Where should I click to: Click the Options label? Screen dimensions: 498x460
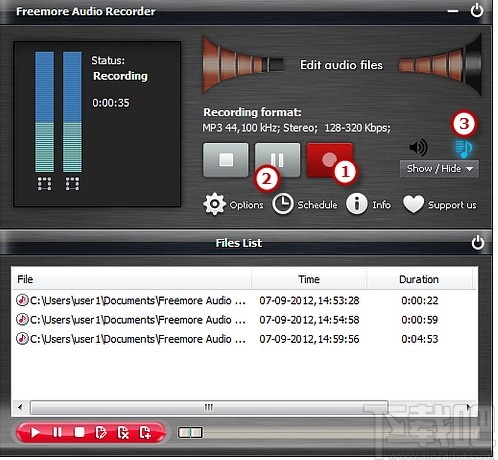(246, 205)
